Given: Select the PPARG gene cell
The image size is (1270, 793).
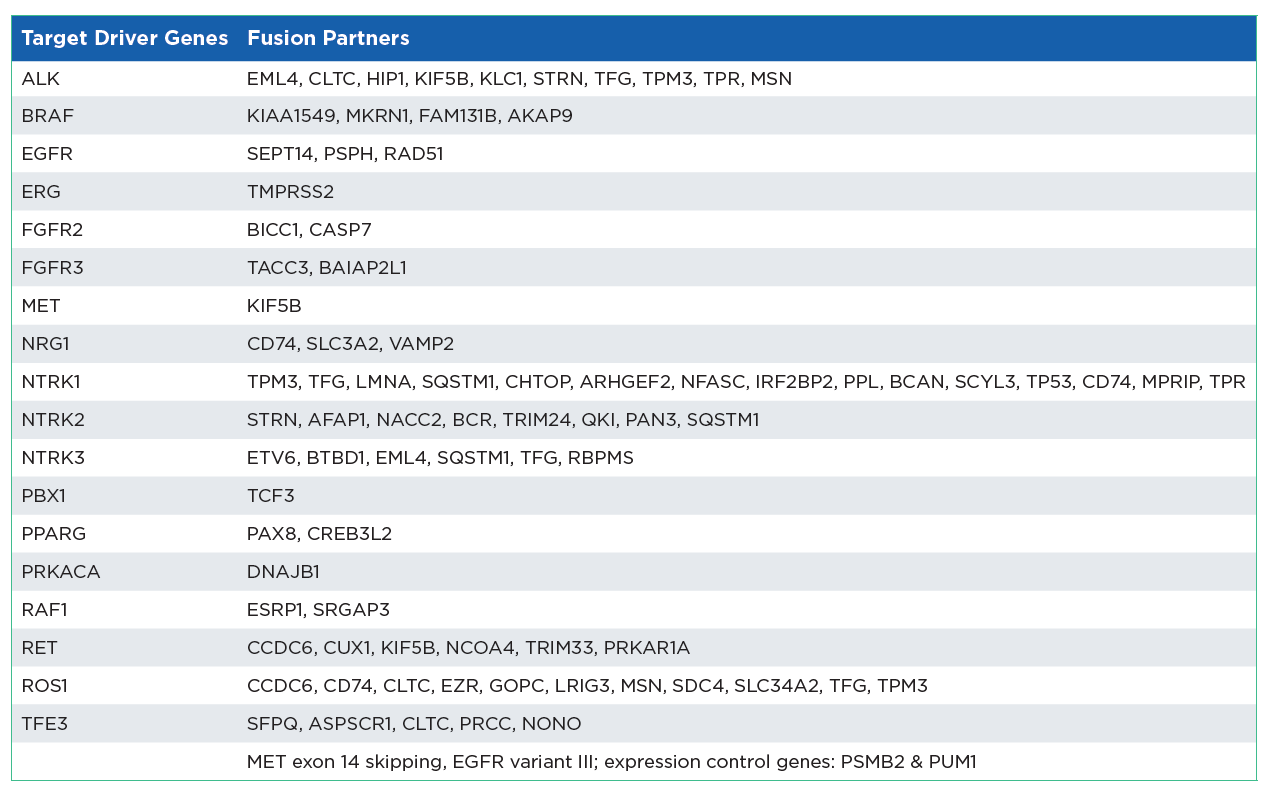Looking at the screenshot, I should tap(54, 534).
